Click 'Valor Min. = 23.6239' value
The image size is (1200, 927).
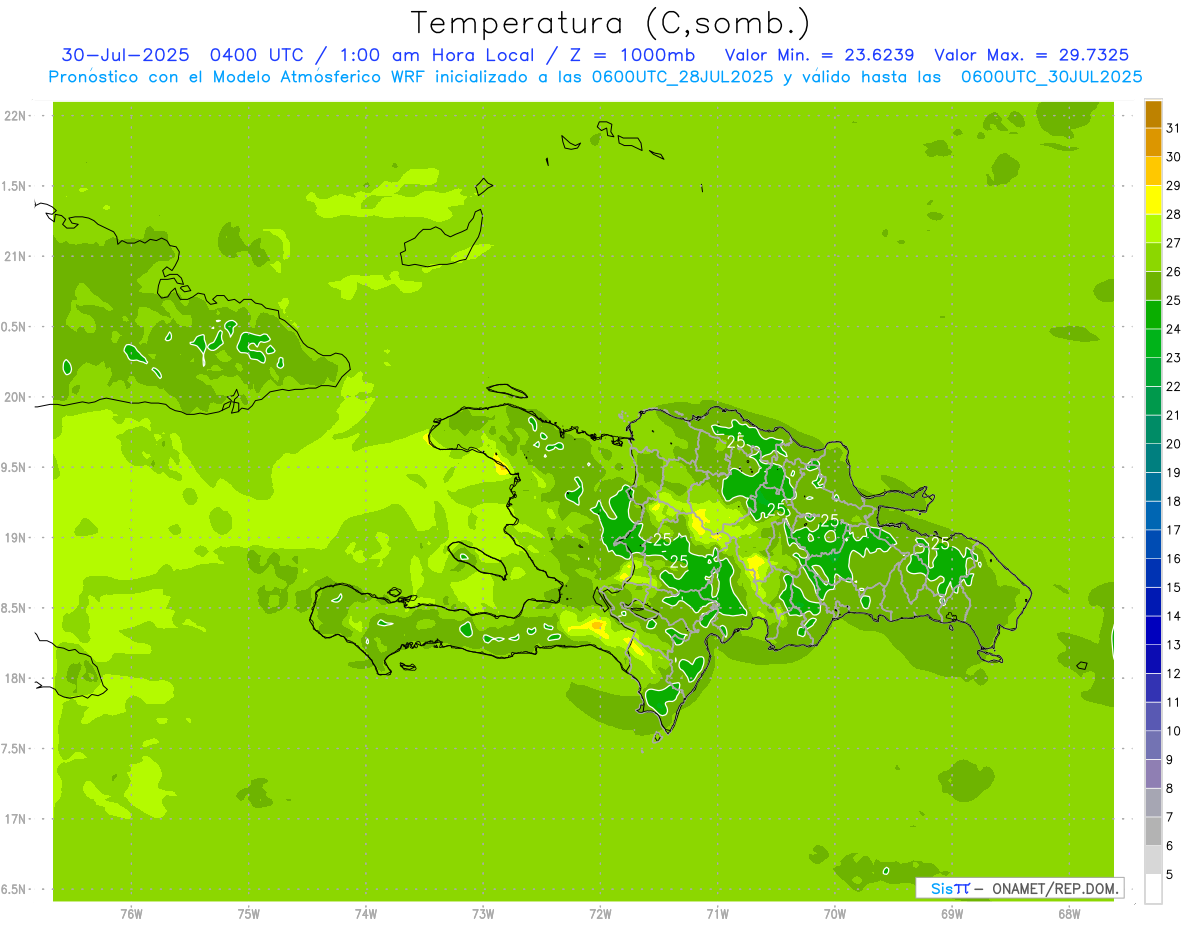click(x=822, y=55)
